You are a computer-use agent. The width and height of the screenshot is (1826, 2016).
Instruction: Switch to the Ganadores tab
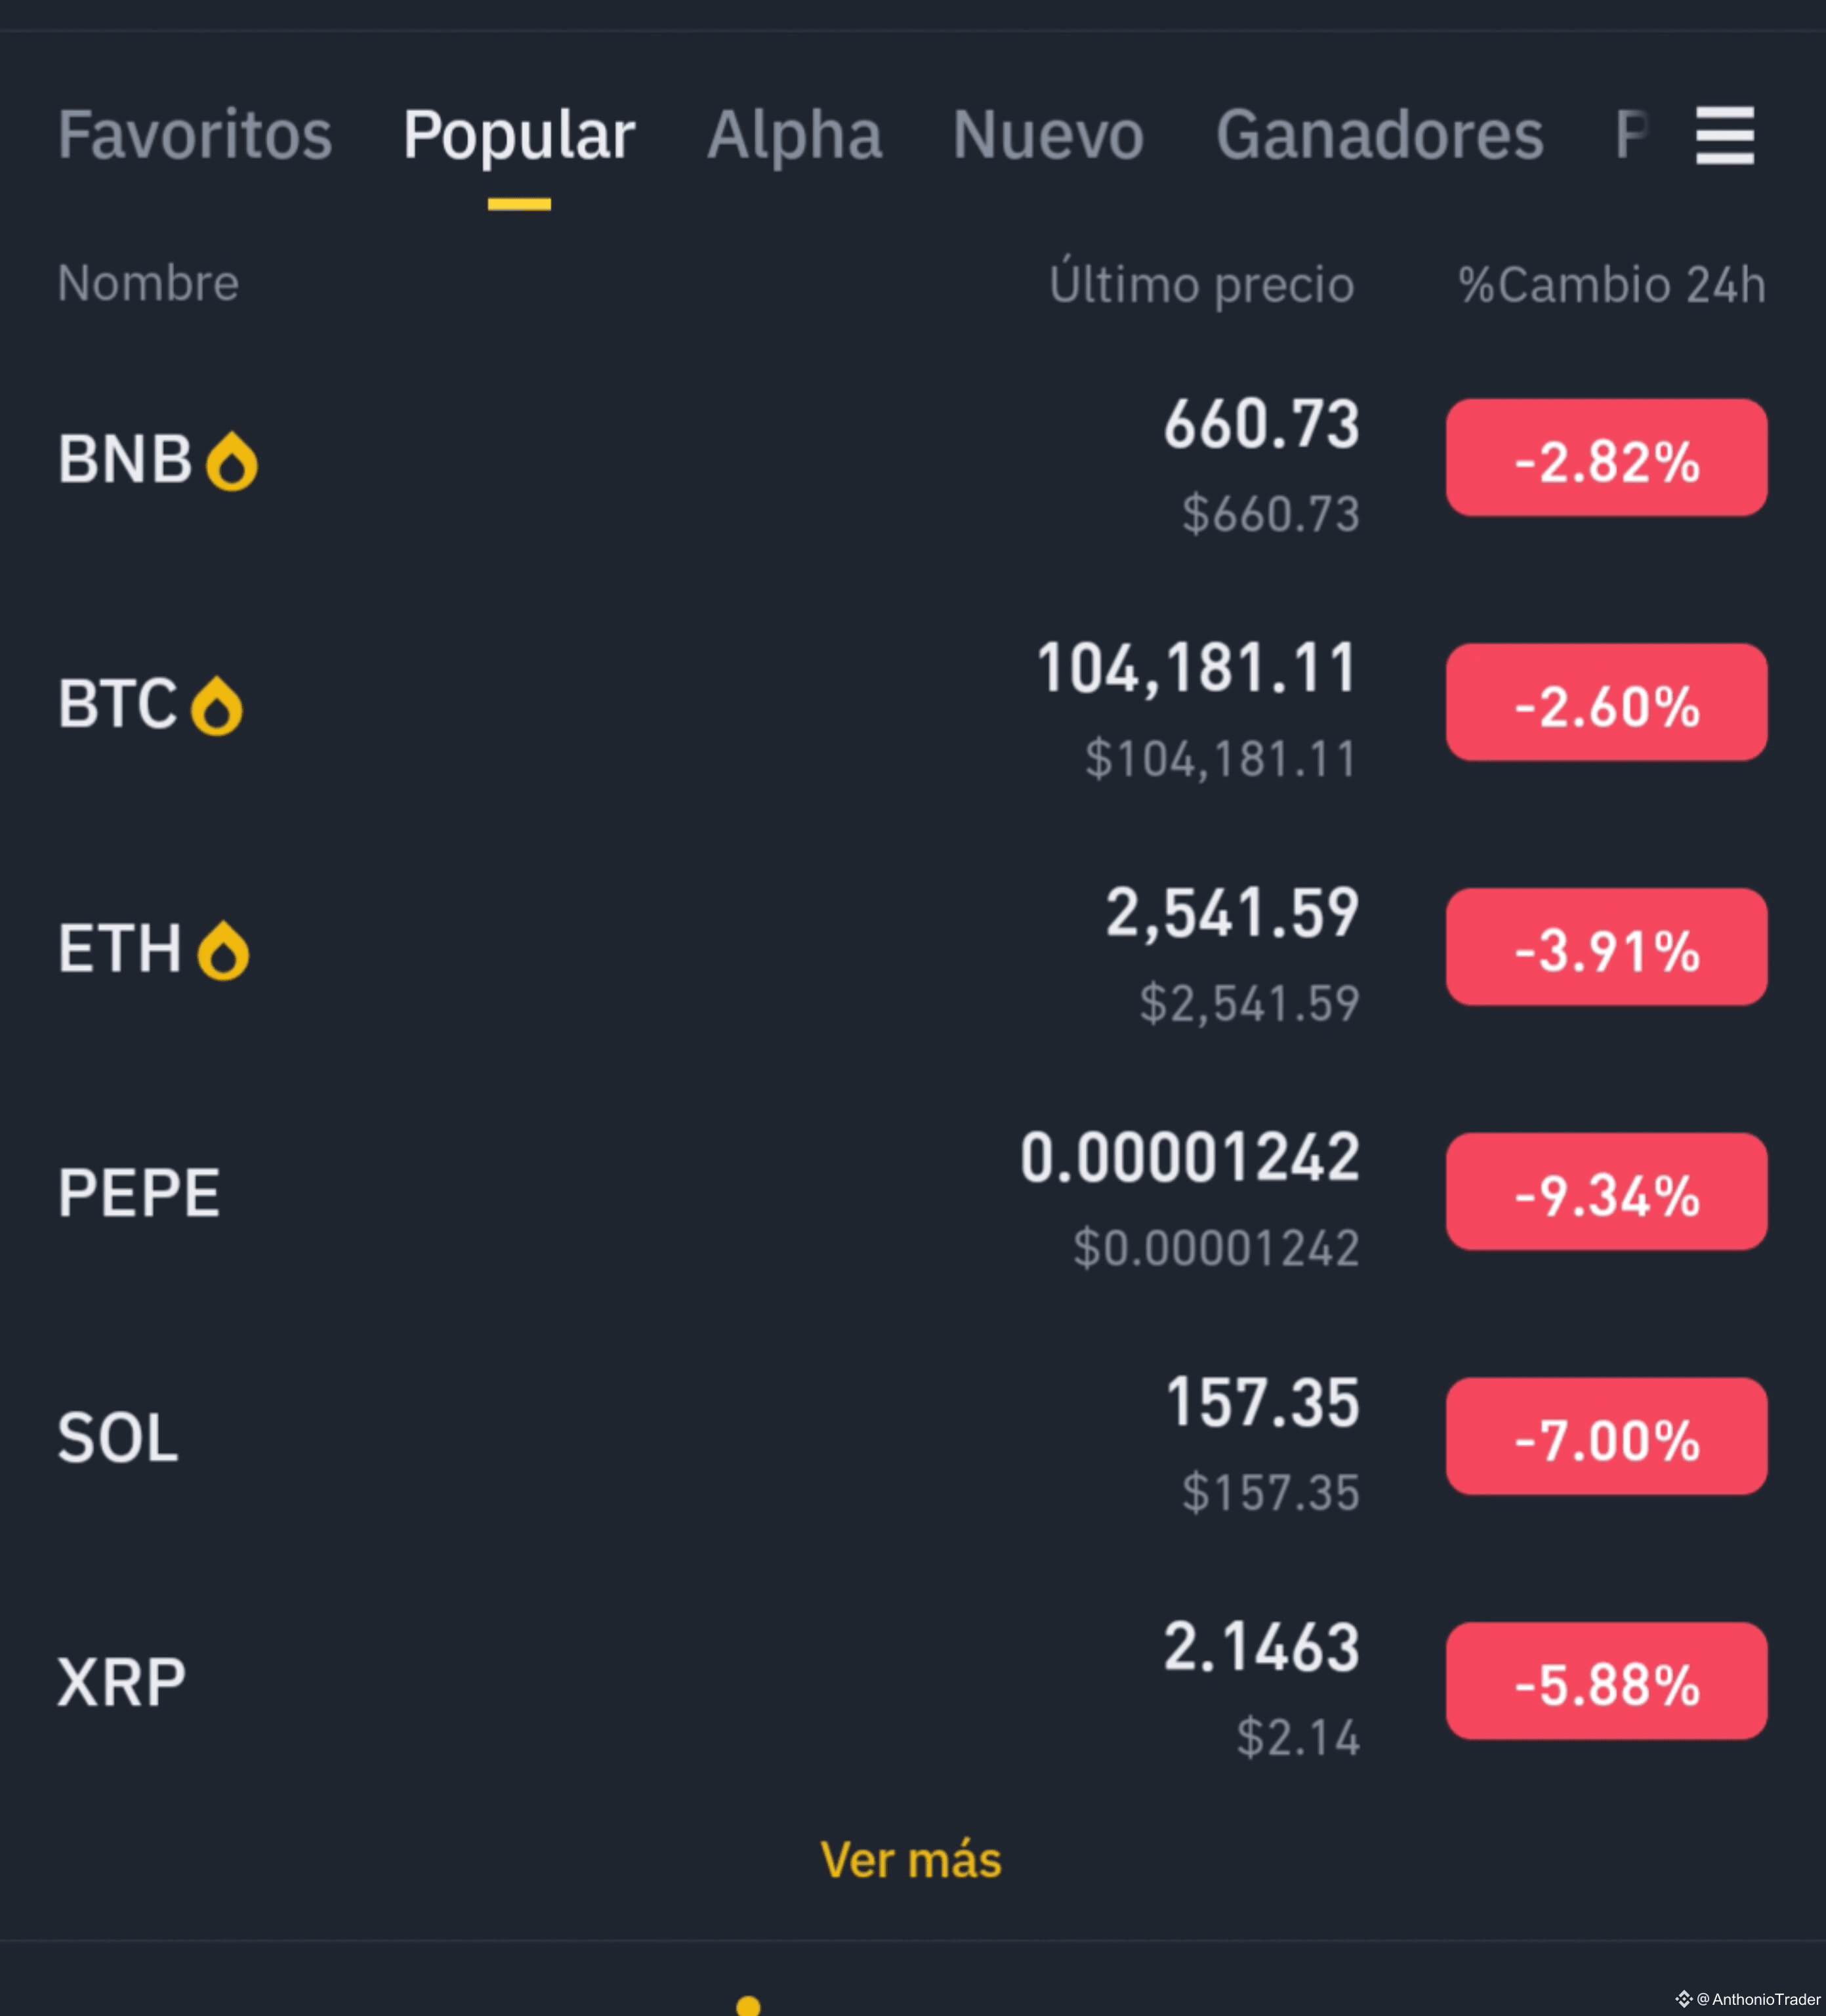(1380, 135)
